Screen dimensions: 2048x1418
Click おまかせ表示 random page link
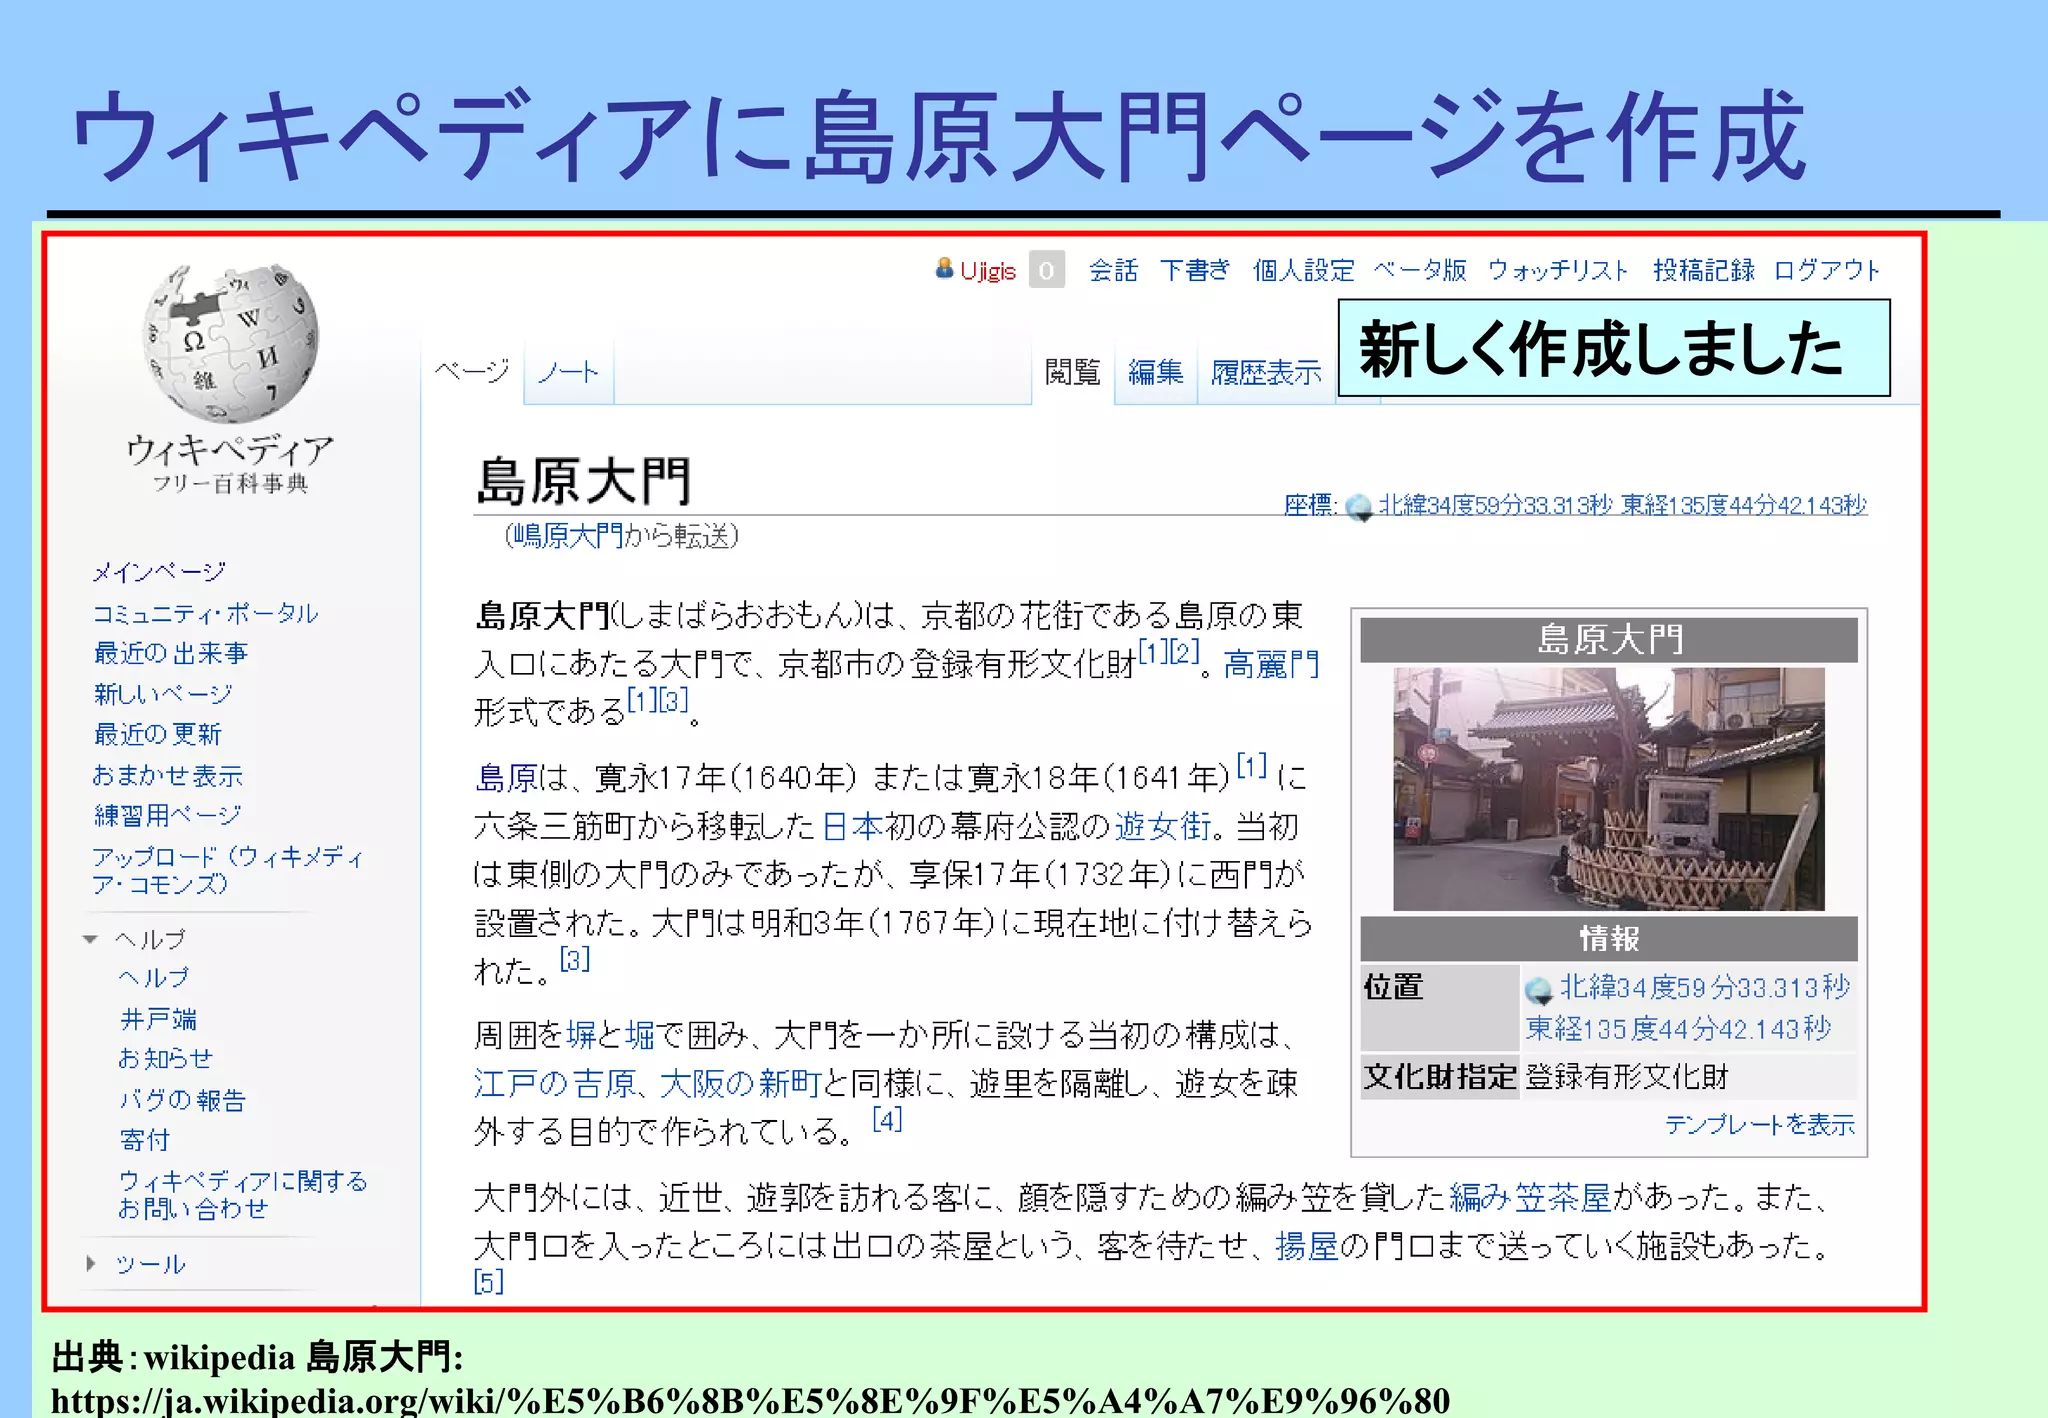coord(168,775)
